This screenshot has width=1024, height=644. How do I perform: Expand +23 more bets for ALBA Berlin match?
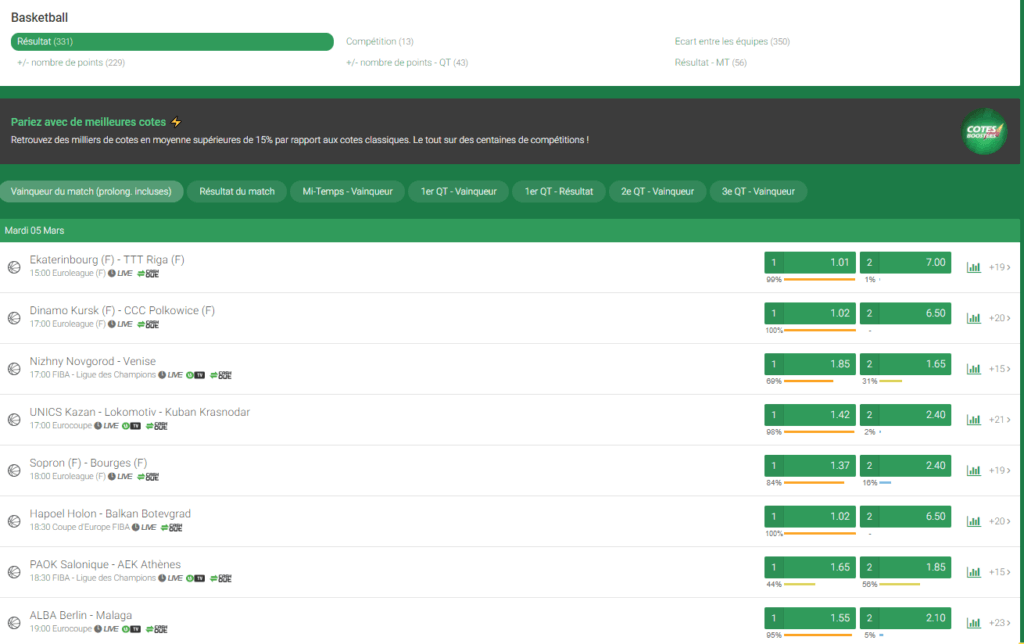pos(999,623)
